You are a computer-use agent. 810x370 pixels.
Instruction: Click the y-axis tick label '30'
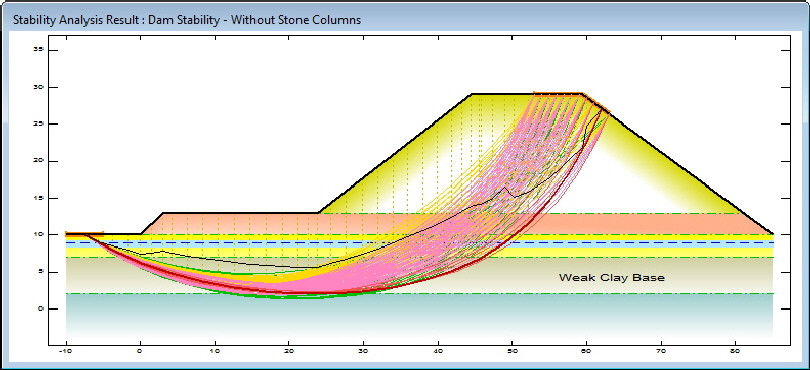pos(38,87)
